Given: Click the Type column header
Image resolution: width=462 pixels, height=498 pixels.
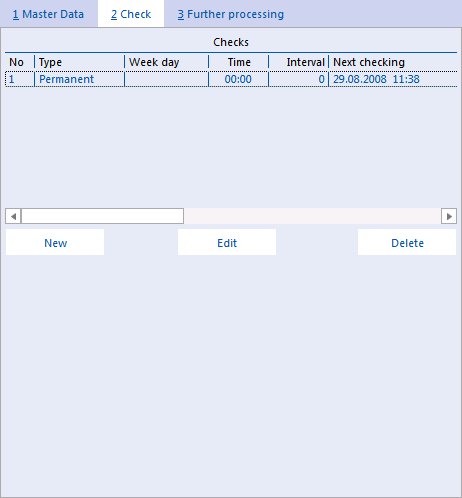Looking at the screenshot, I should (80, 62).
